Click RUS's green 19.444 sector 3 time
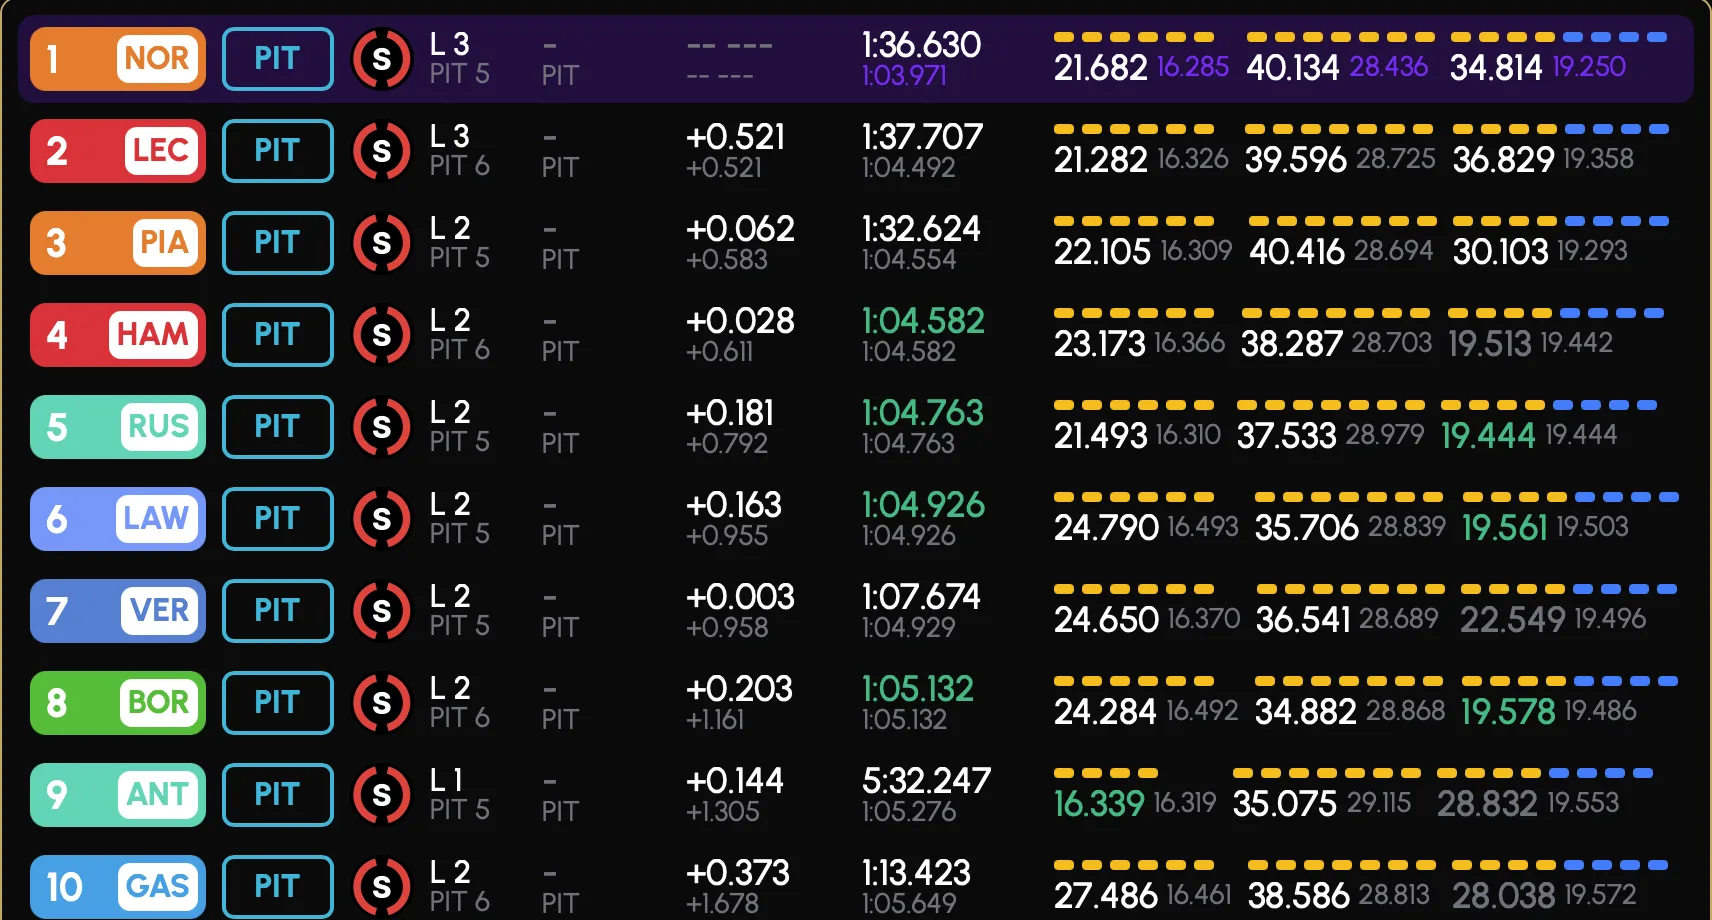This screenshot has height=920, width=1712. pos(1487,436)
